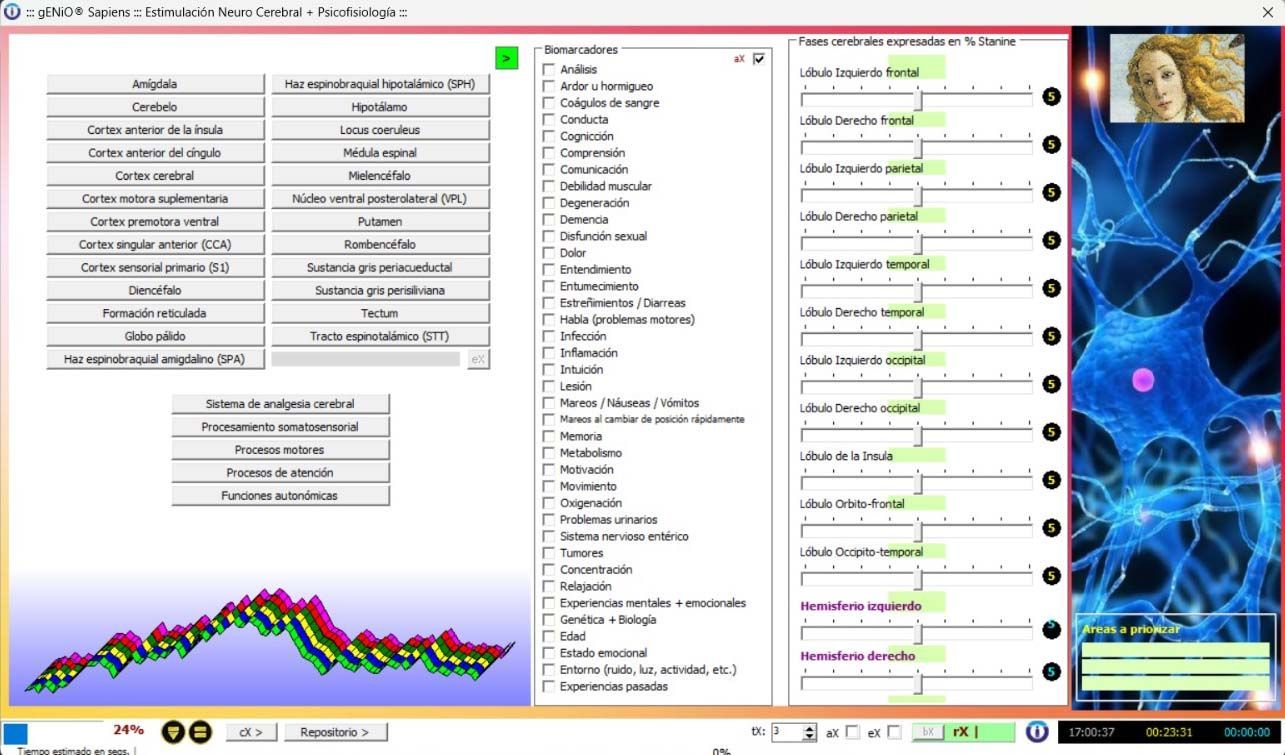Click the 5 icon for Lóbulo Occipito-temporal
Viewport: 1285px width, 755px height.
pos(1051,576)
